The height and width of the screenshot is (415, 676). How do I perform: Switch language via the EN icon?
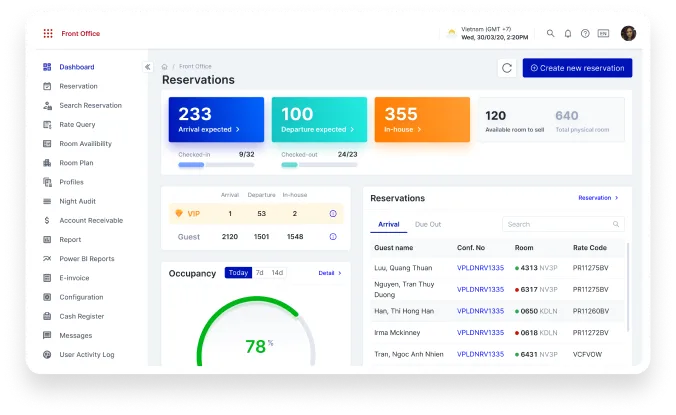pyautogui.click(x=603, y=33)
